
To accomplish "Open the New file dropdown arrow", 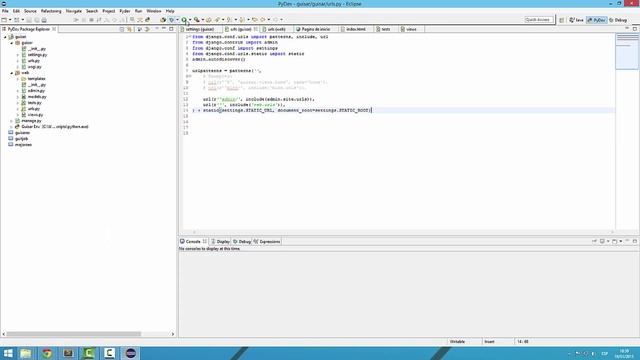I will coord(10,20).
